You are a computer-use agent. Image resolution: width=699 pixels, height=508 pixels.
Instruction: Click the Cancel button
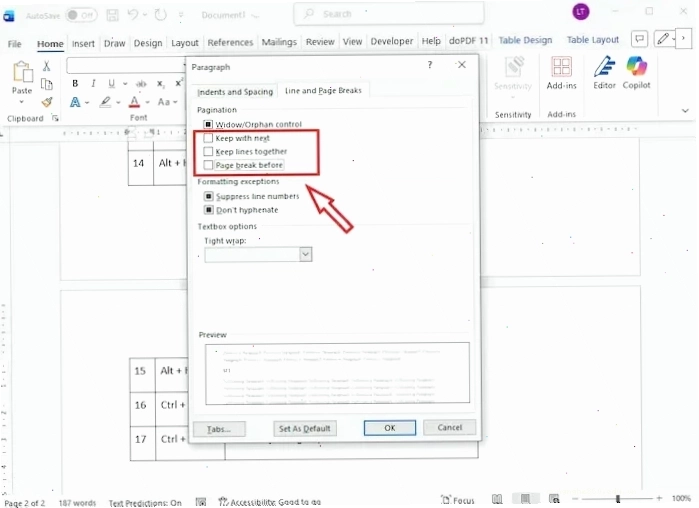click(x=449, y=427)
